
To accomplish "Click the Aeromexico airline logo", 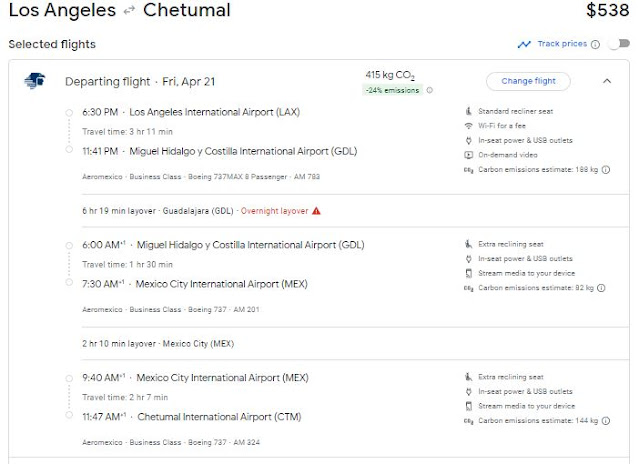I will 34,81.
